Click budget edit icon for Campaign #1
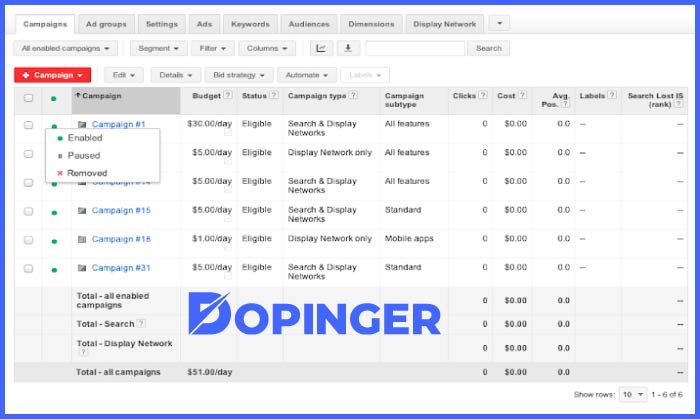 [x=228, y=133]
